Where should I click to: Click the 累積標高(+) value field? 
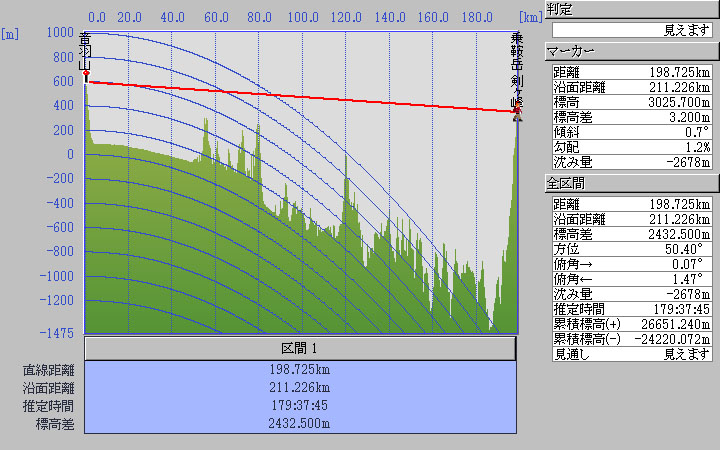[x=666, y=324]
